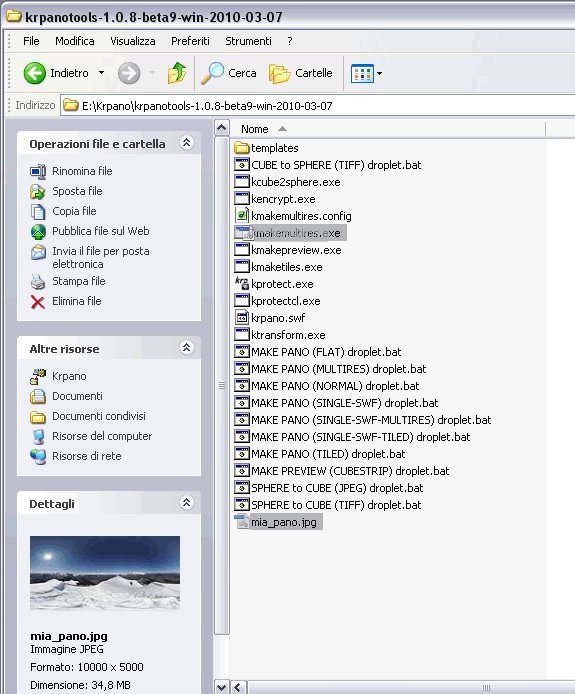Toggle the Cartelle folders pane

(x=301, y=73)
